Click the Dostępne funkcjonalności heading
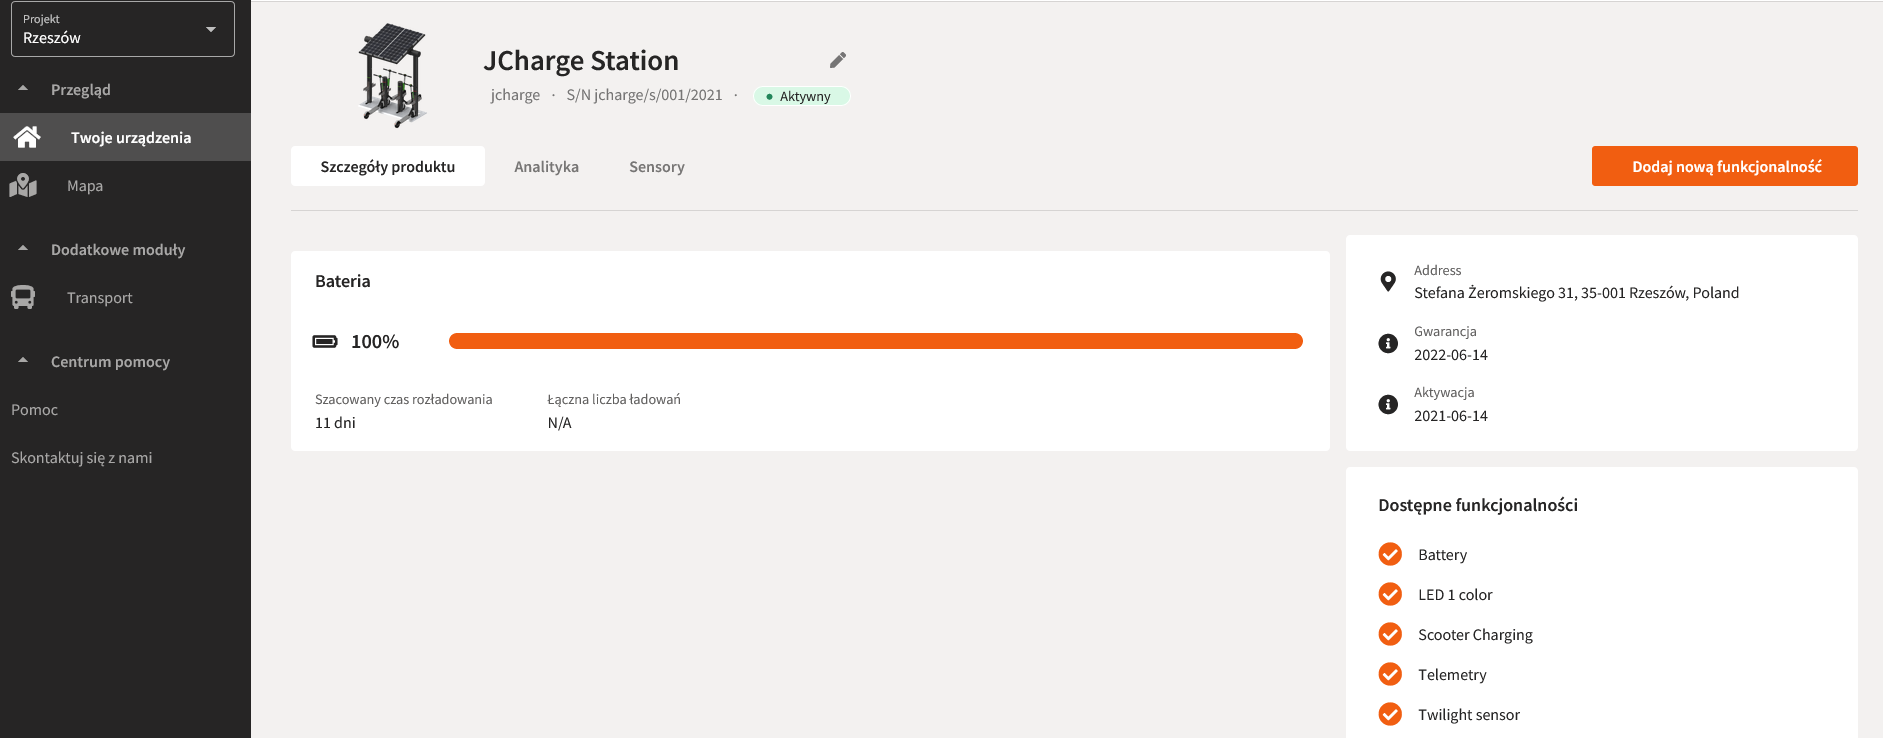Viewport: 1883px width, 738px height. [x=1478, y=505]
